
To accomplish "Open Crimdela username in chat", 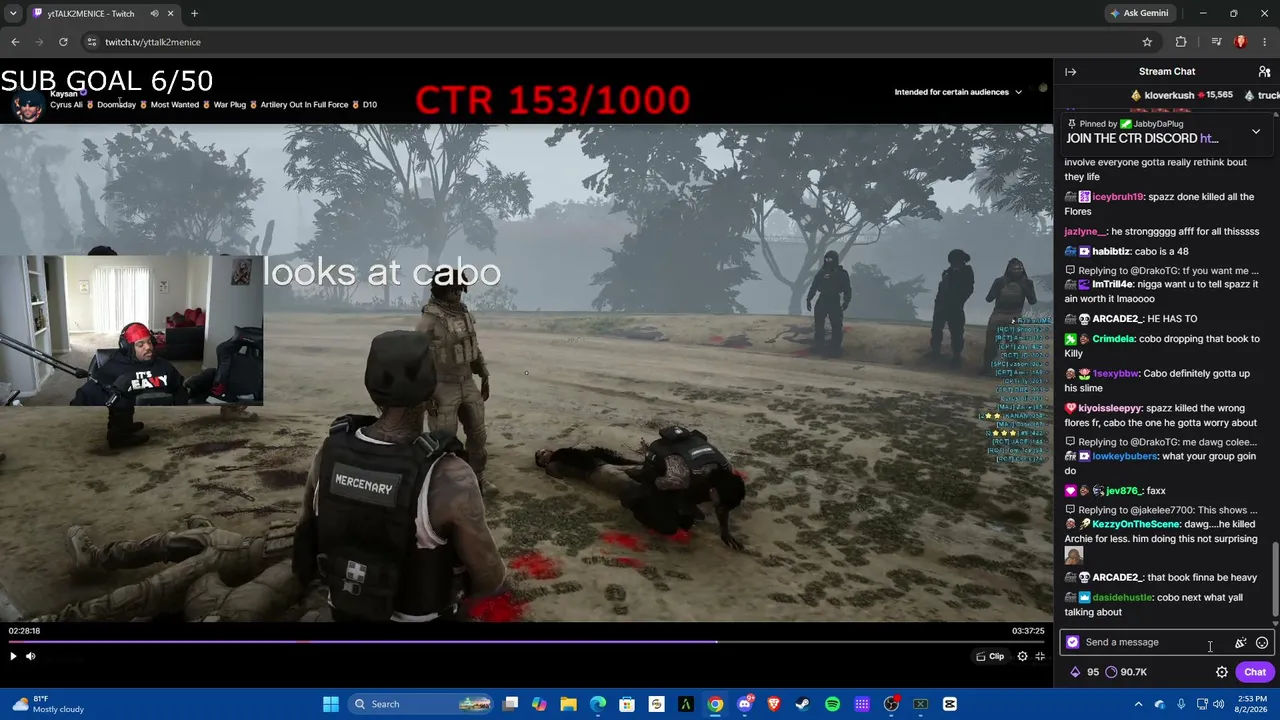I will tap(1113, 339).
